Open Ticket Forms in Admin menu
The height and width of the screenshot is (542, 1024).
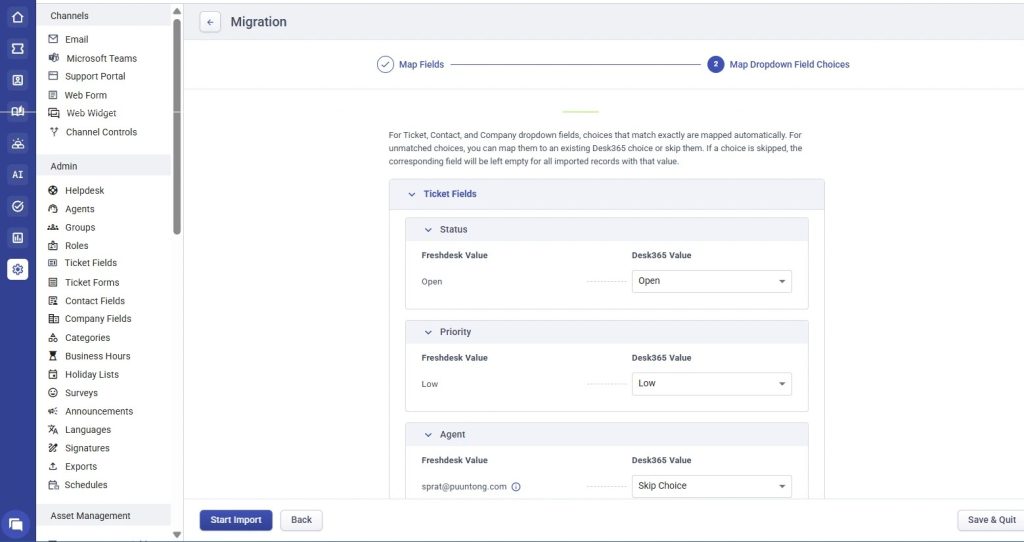(x=92, y=282)
